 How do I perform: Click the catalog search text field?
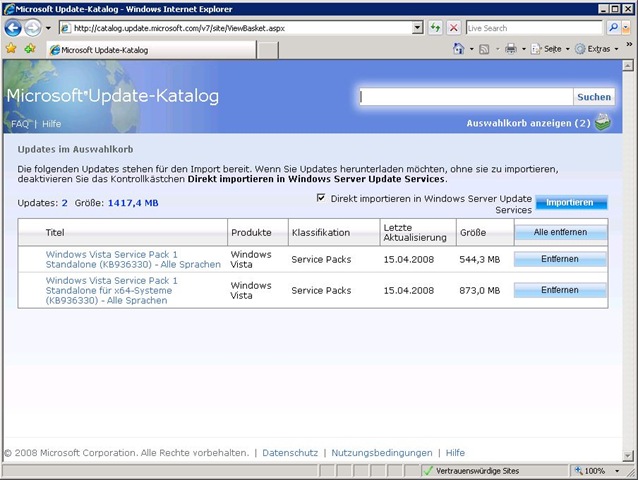pyautogui.click(x=466, y=97)
